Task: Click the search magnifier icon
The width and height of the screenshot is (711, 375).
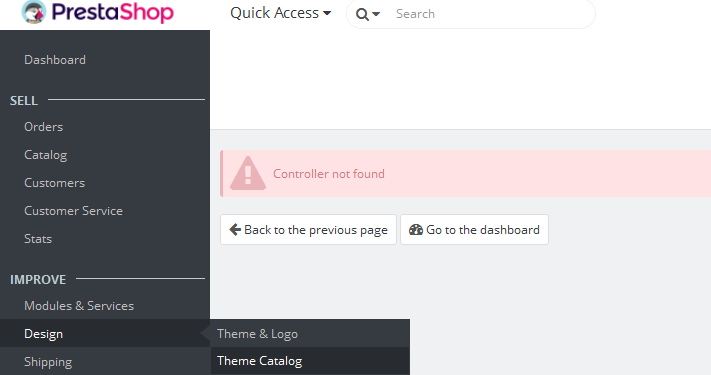Action: (x=362, y=15)
